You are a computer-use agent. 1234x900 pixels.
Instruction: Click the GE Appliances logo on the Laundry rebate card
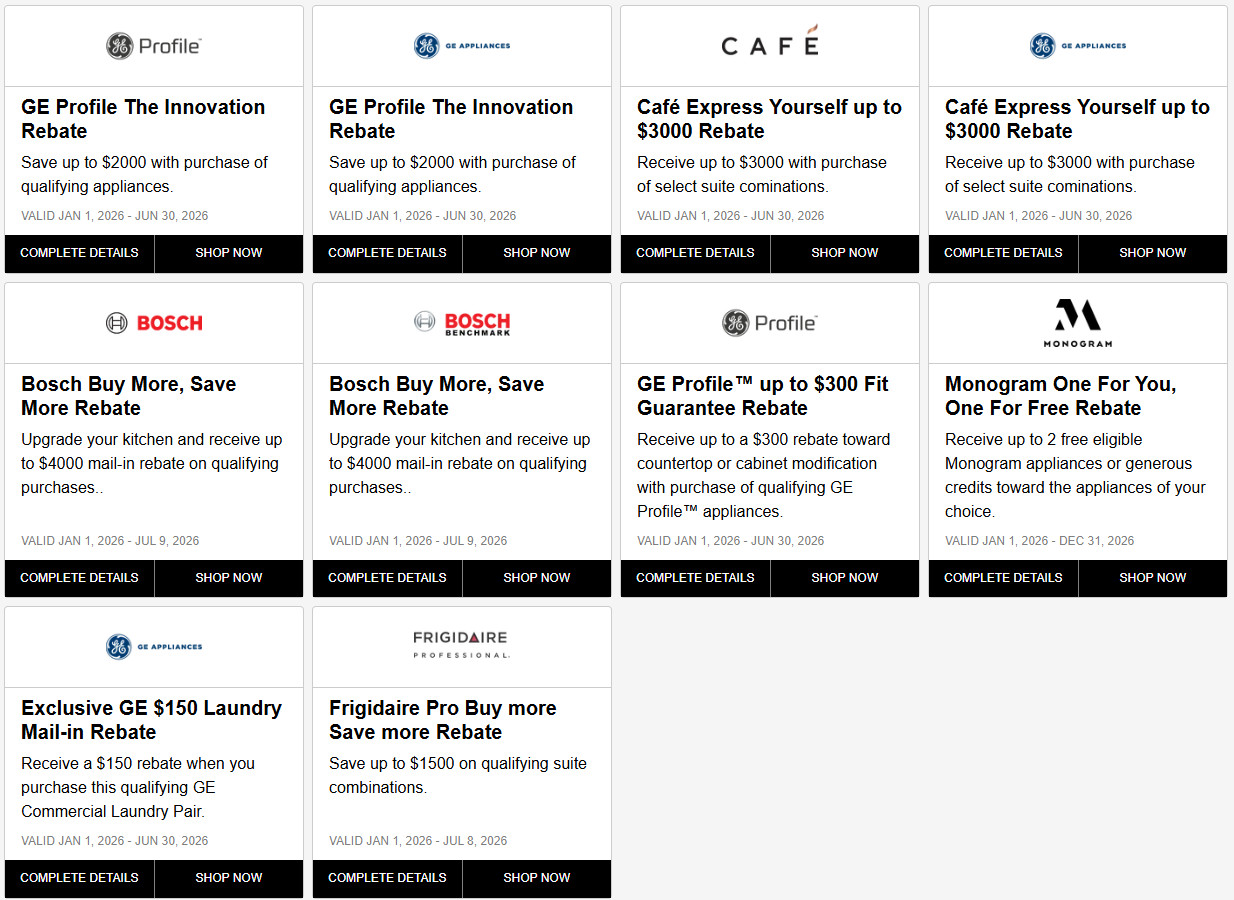pos(154,647)
